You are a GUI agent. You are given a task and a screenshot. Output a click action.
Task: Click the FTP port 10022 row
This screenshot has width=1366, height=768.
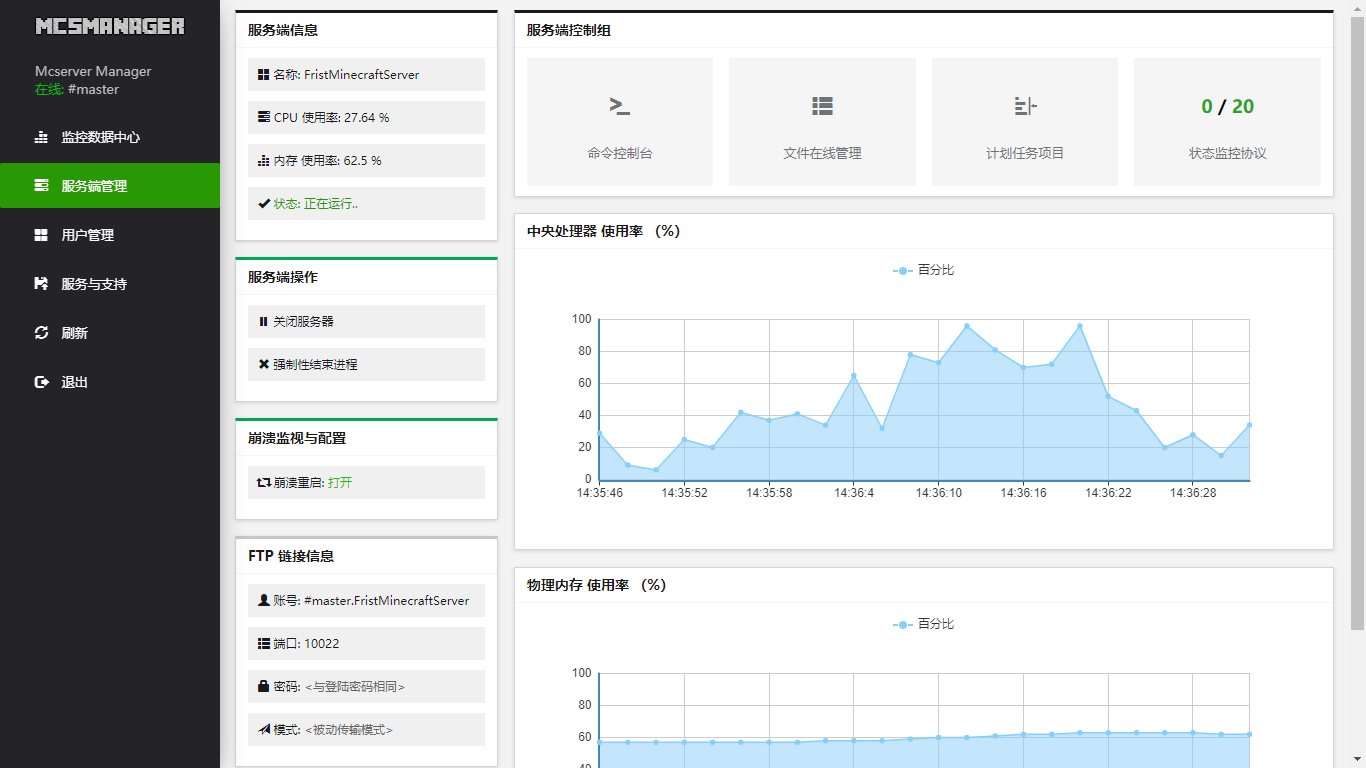366,643
